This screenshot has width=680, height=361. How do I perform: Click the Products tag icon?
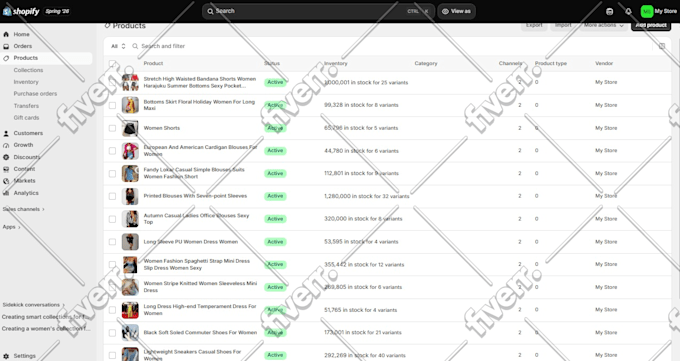click(6, 58)
